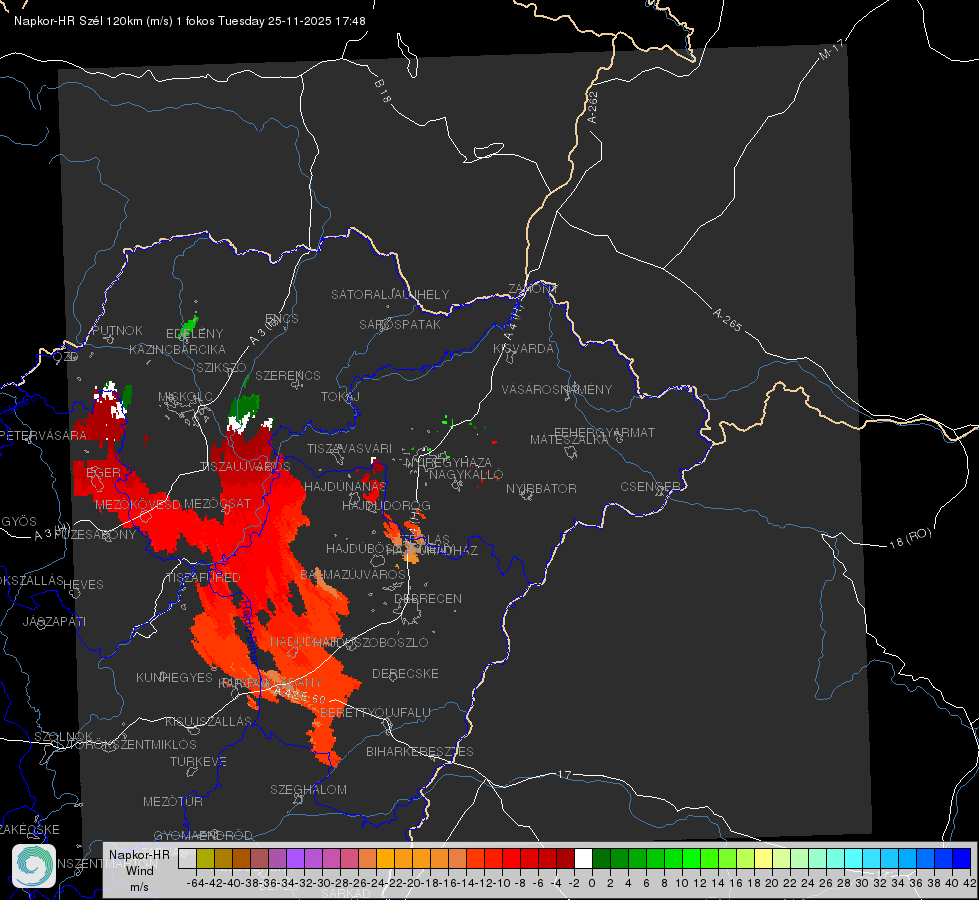Click the SÁROSPATAK label
Image resolution: width=979 pixels, height=900 pixels.
pyautogui.click(x=400, y=324)
